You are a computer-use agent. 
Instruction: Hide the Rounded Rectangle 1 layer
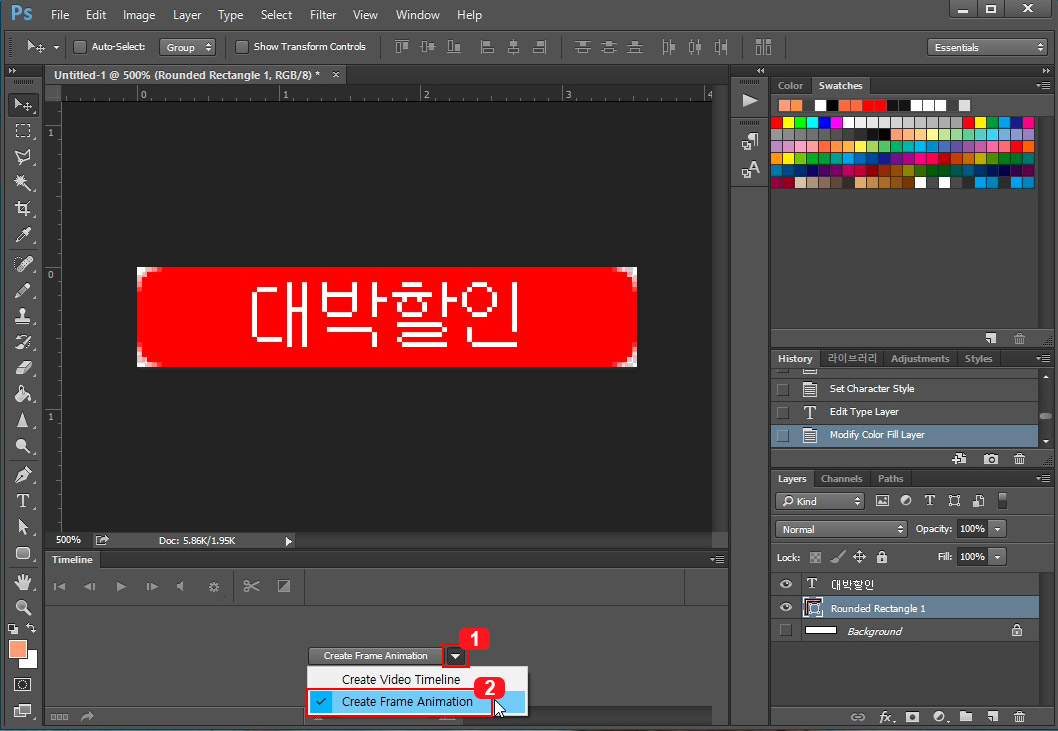pos(786,607)
